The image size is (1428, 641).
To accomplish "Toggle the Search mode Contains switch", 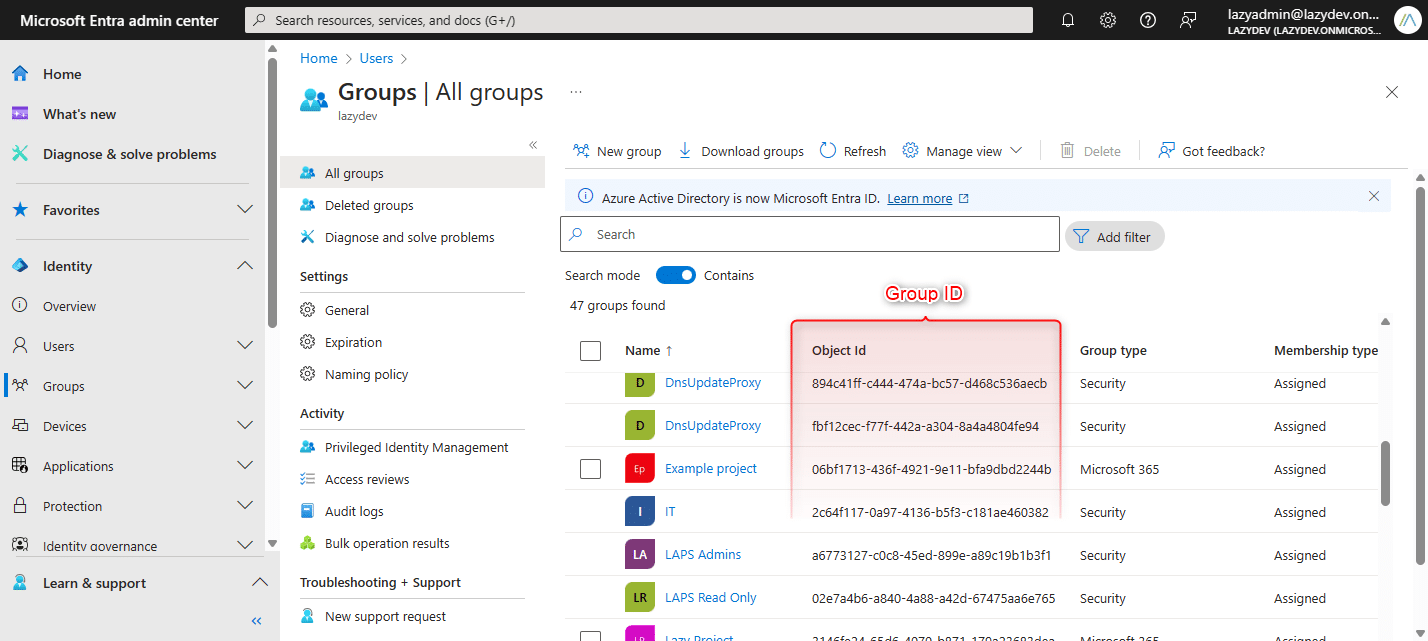I will point(676,275).
